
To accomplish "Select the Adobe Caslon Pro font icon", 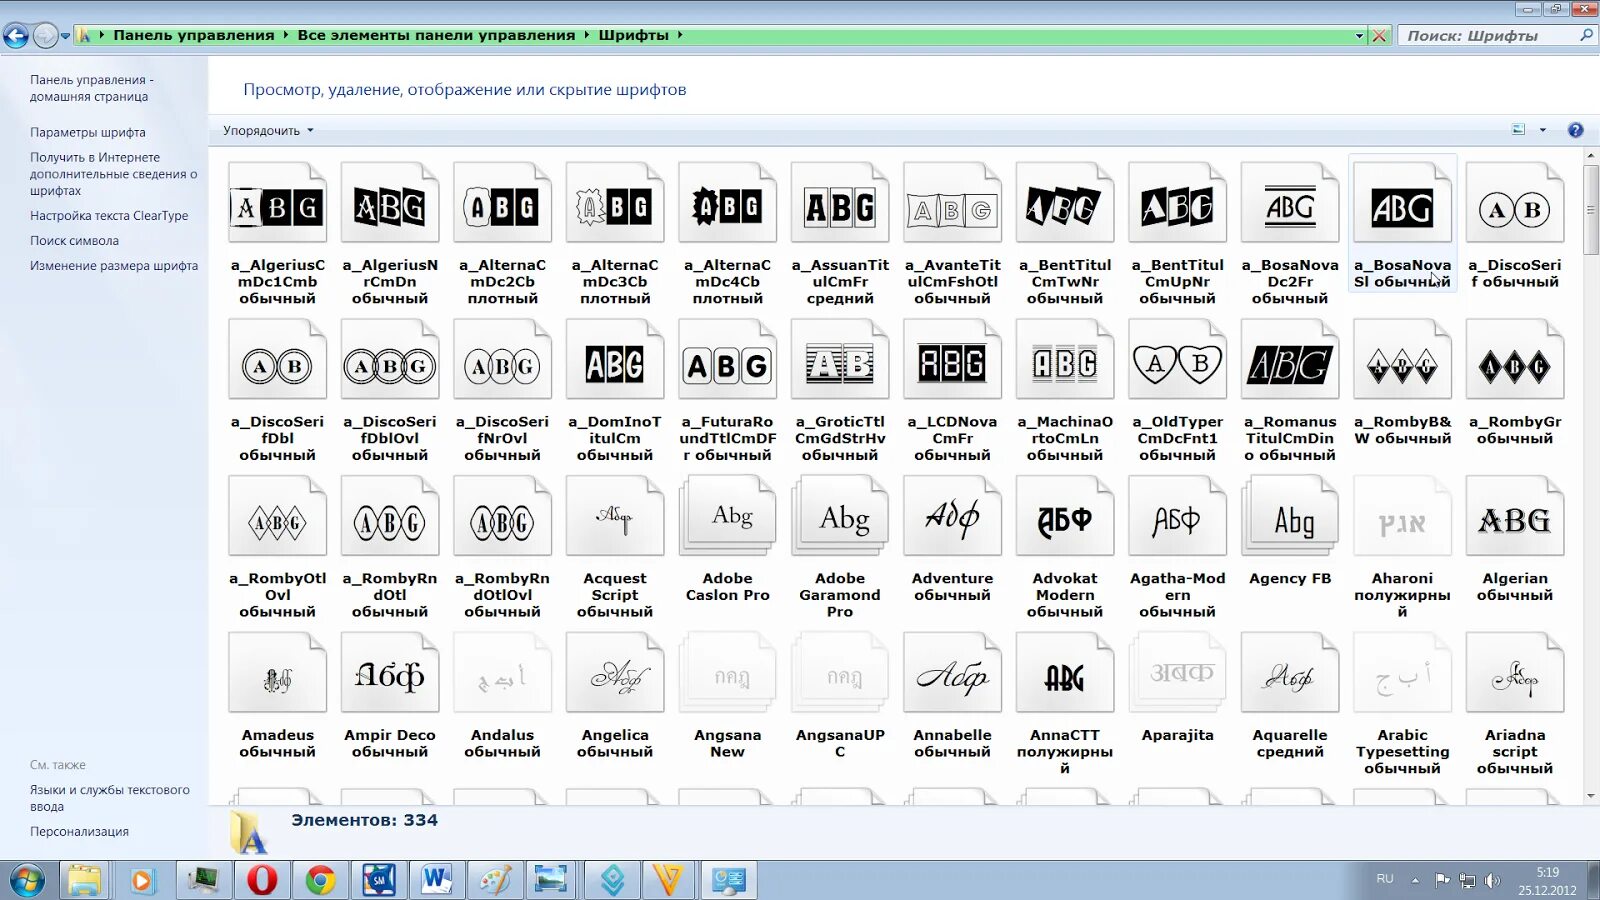I will (727, 517).
